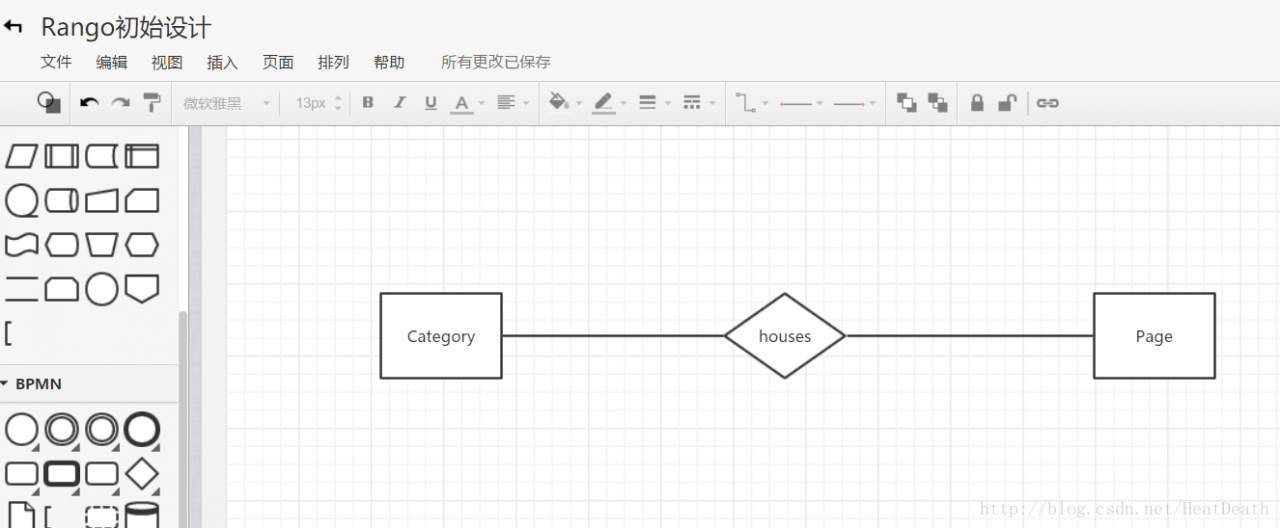Toggle italic text formatting
The width and height of the screenshot is (1280, 528).
[x=399, y=103]
